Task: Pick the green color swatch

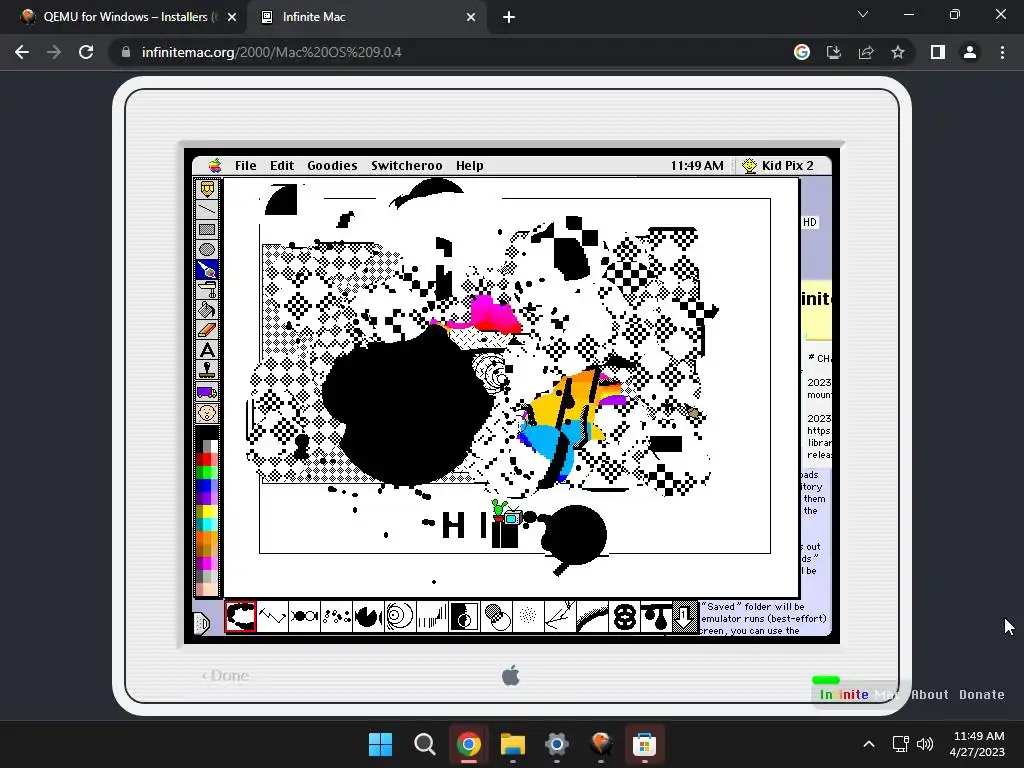Action: [206, 472]
